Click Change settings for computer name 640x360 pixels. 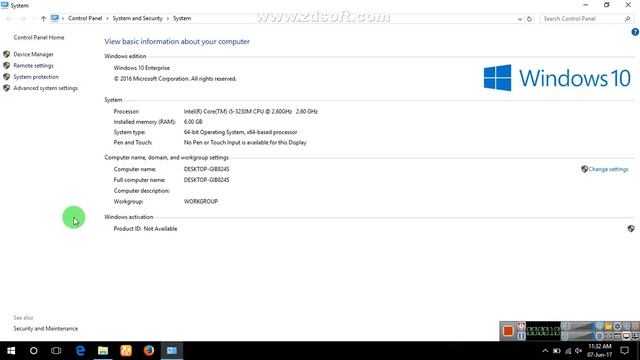click(608, 169)
